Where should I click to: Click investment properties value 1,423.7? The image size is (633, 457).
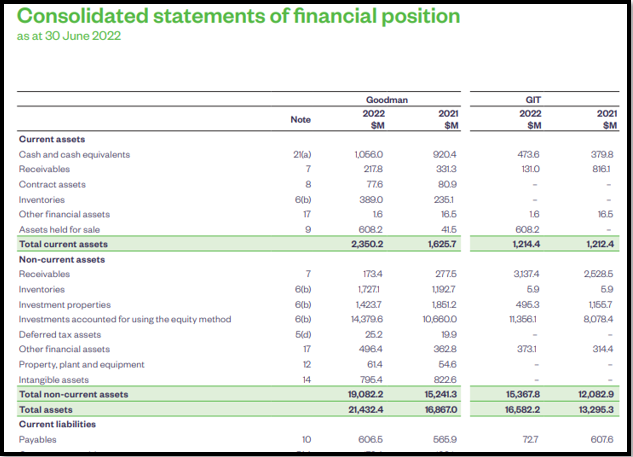(x=369, y=305)
